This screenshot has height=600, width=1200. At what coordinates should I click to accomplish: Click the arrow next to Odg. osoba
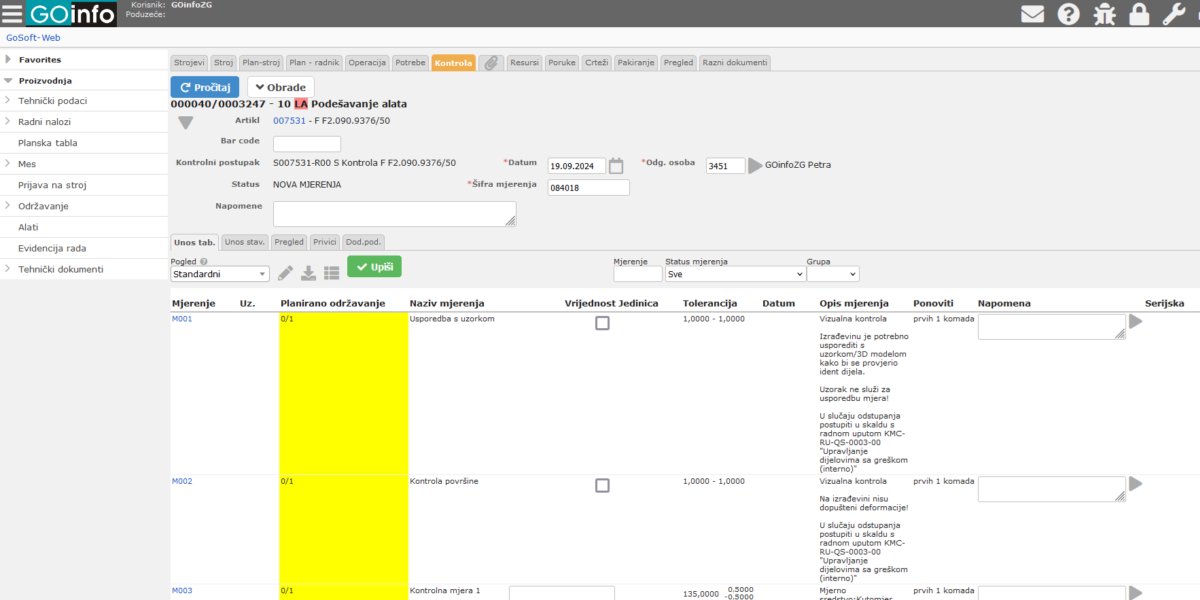pyautogui.click(x=755, y=165)
